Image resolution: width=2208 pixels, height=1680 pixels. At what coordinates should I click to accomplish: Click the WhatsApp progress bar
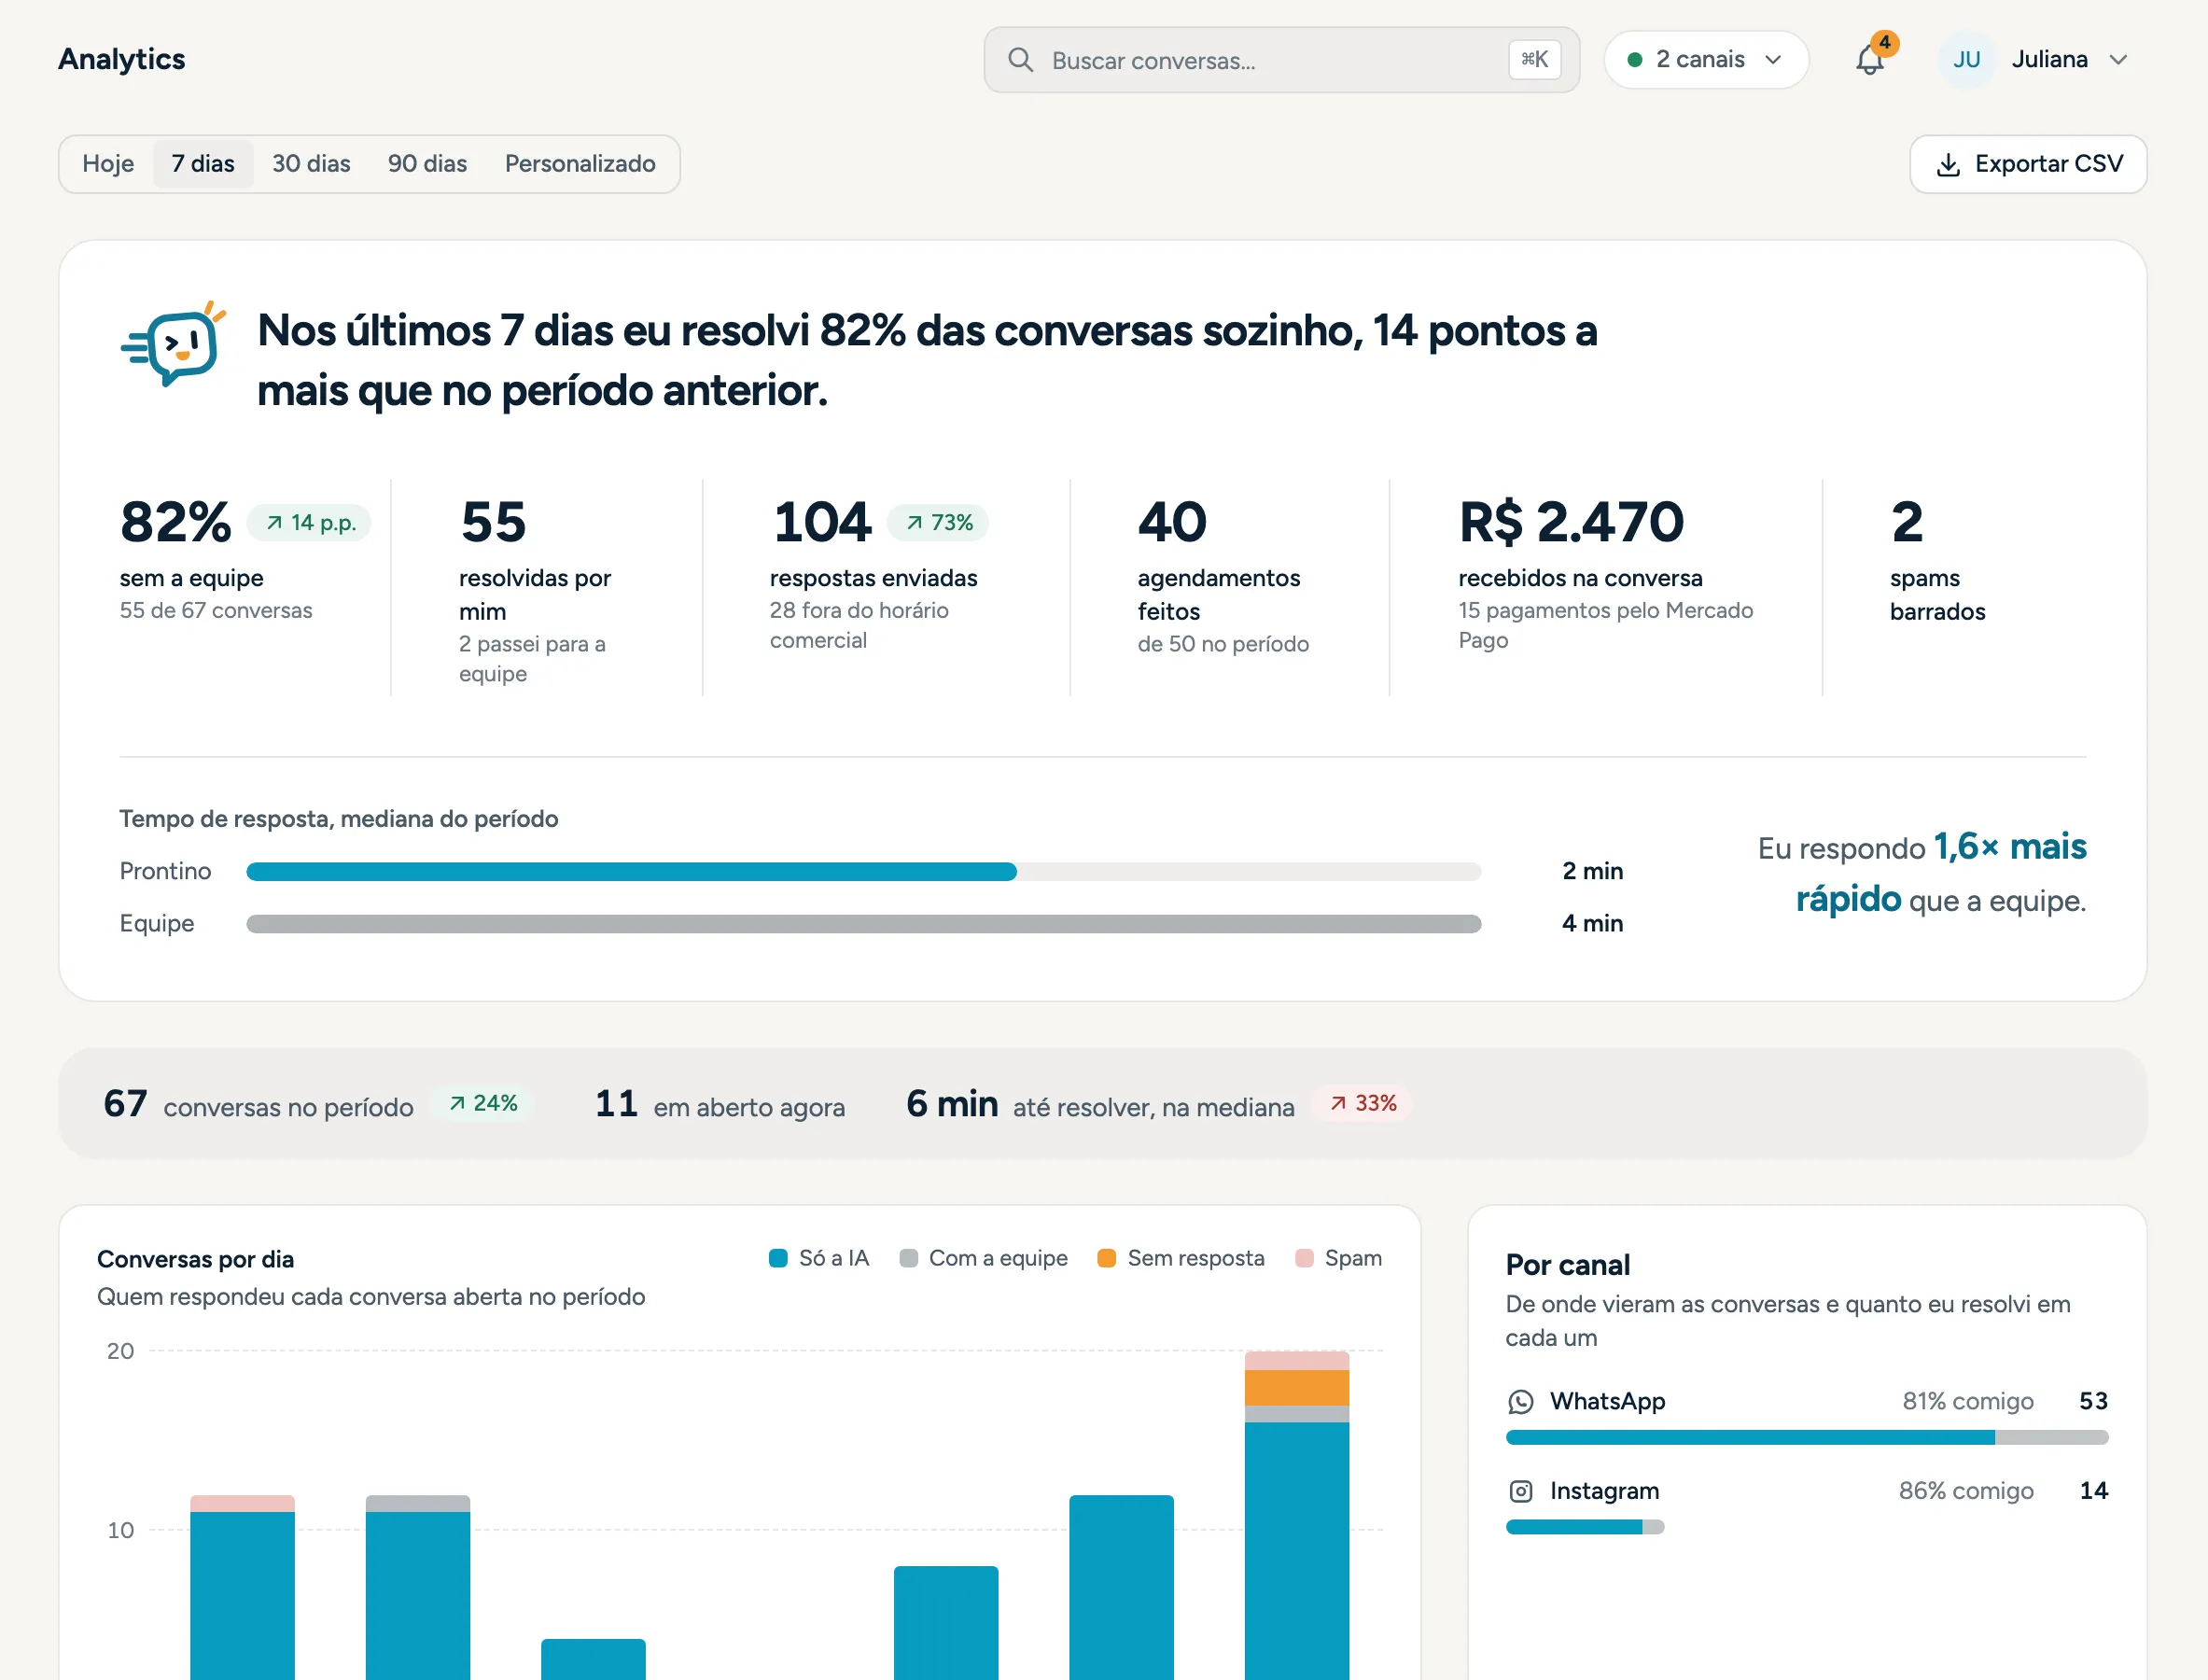[x=1807, y=1438]
